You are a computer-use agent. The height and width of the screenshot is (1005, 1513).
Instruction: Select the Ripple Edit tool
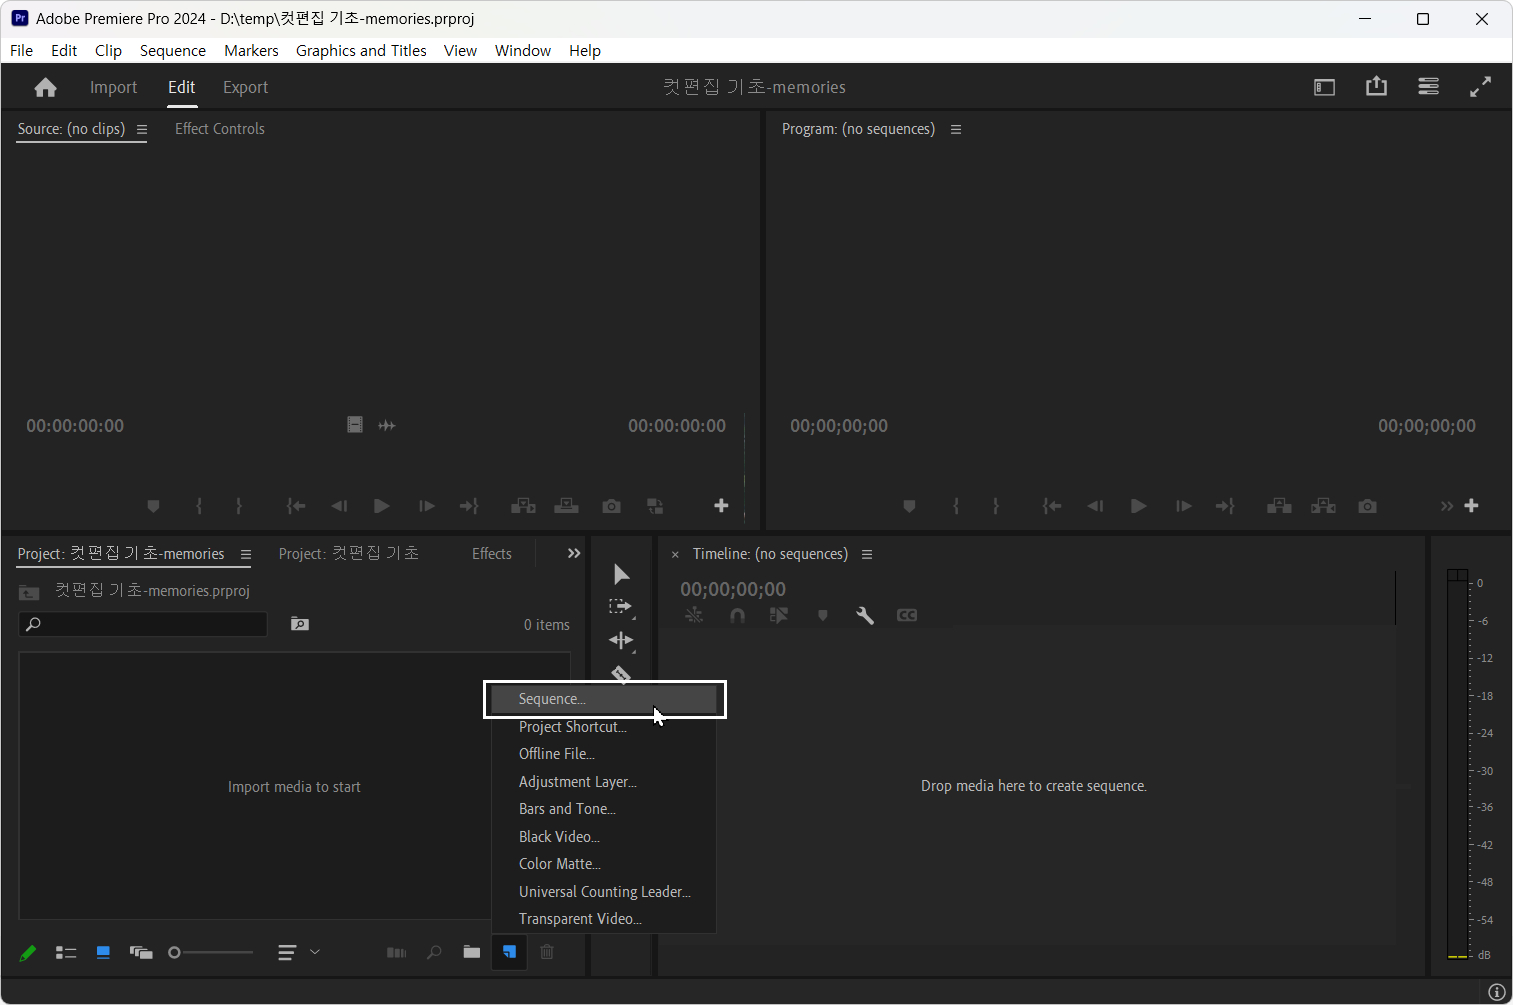(621, 640)
